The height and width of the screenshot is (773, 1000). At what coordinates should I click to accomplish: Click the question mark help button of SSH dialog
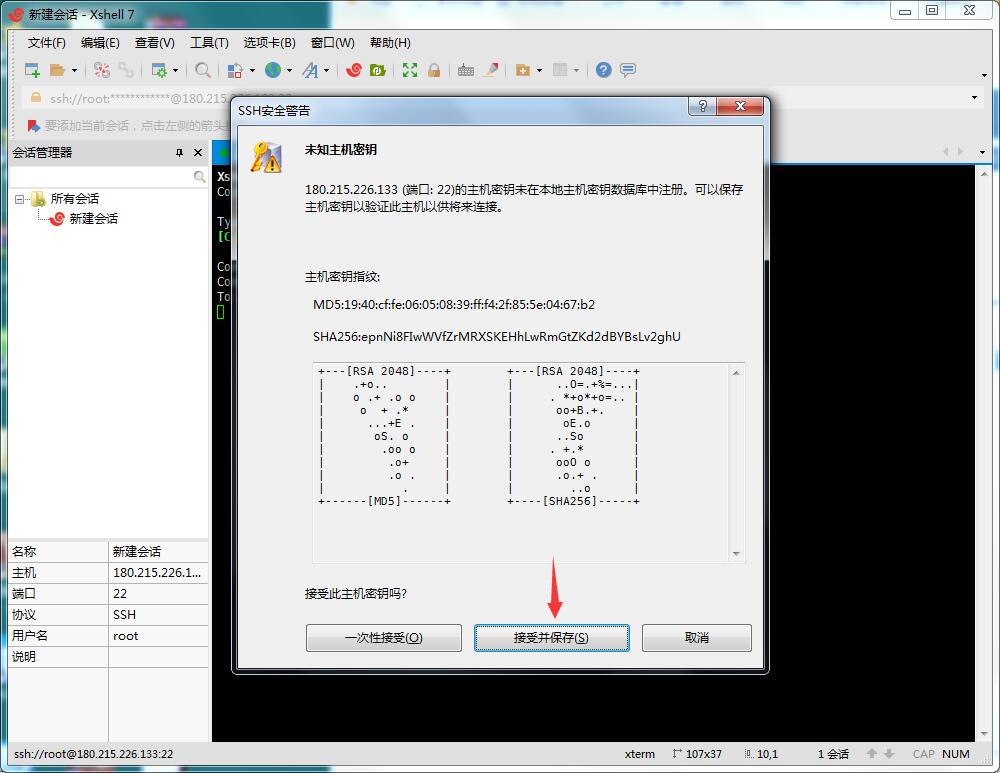click(x=703, y=106)
